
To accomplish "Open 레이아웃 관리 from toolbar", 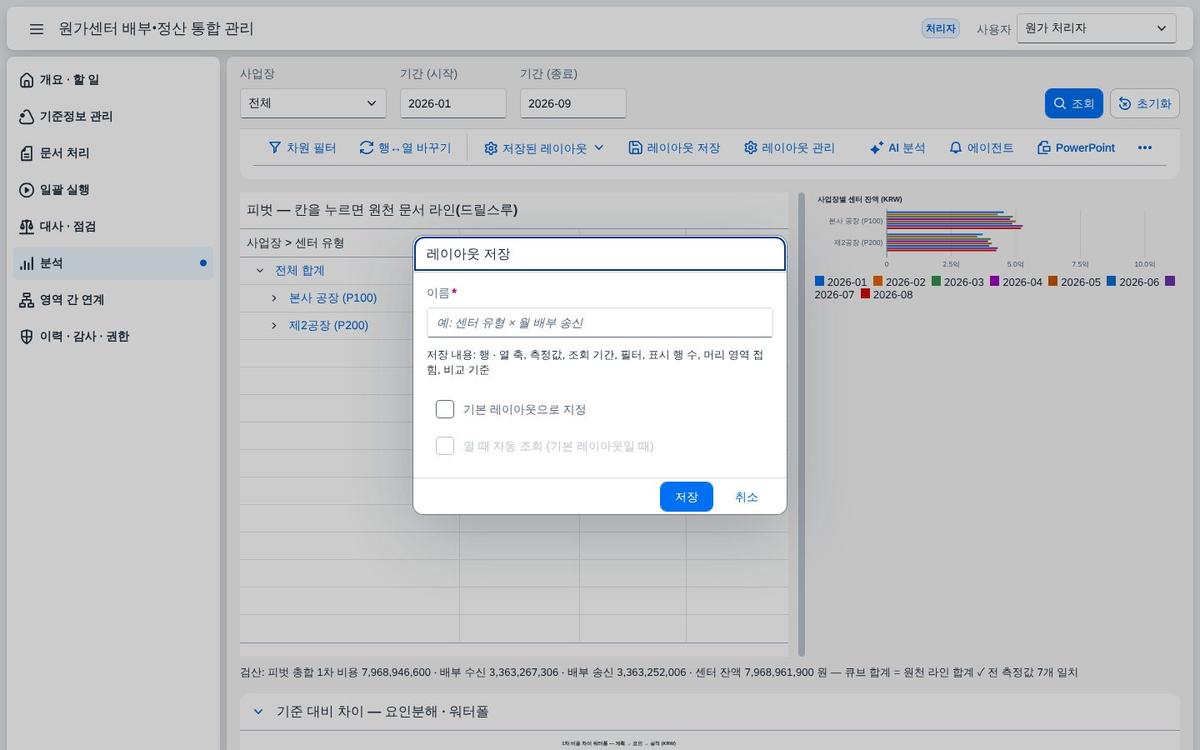I will 789,147.
